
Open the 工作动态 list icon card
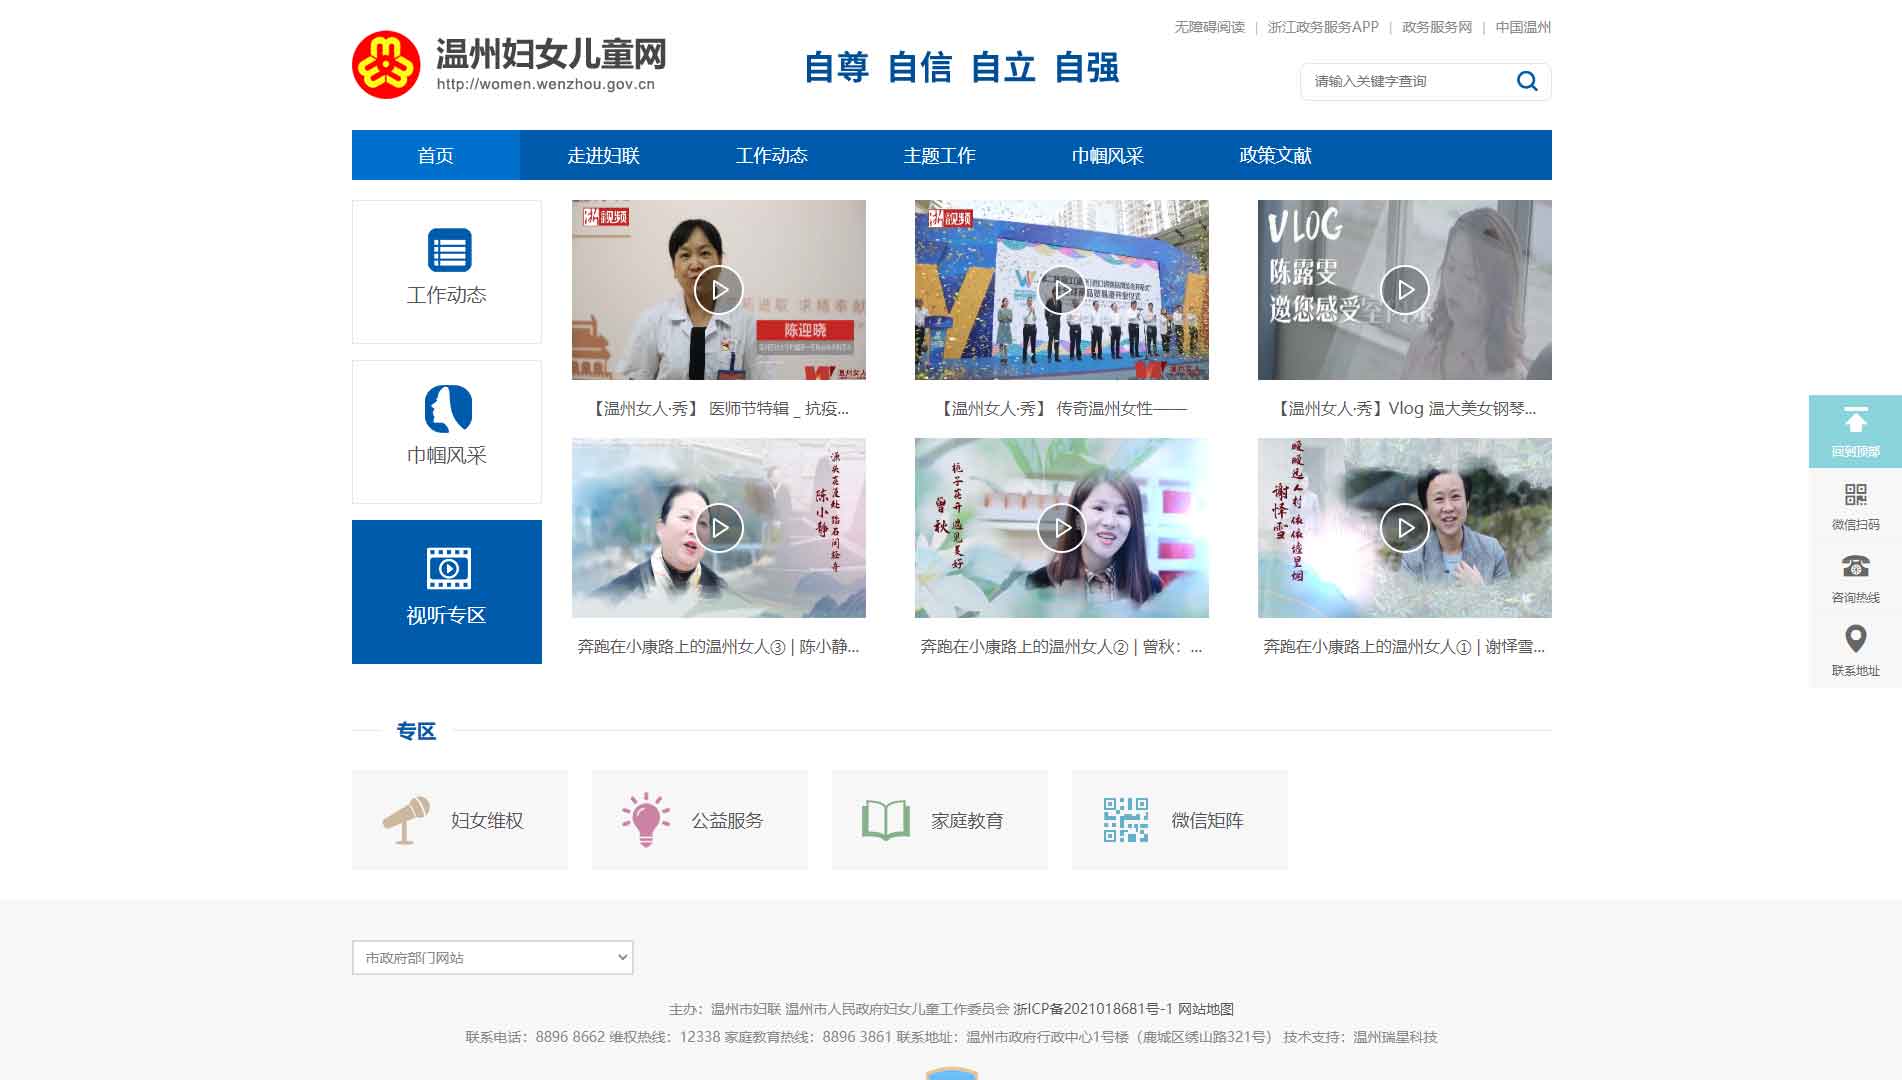pos(447,272)
